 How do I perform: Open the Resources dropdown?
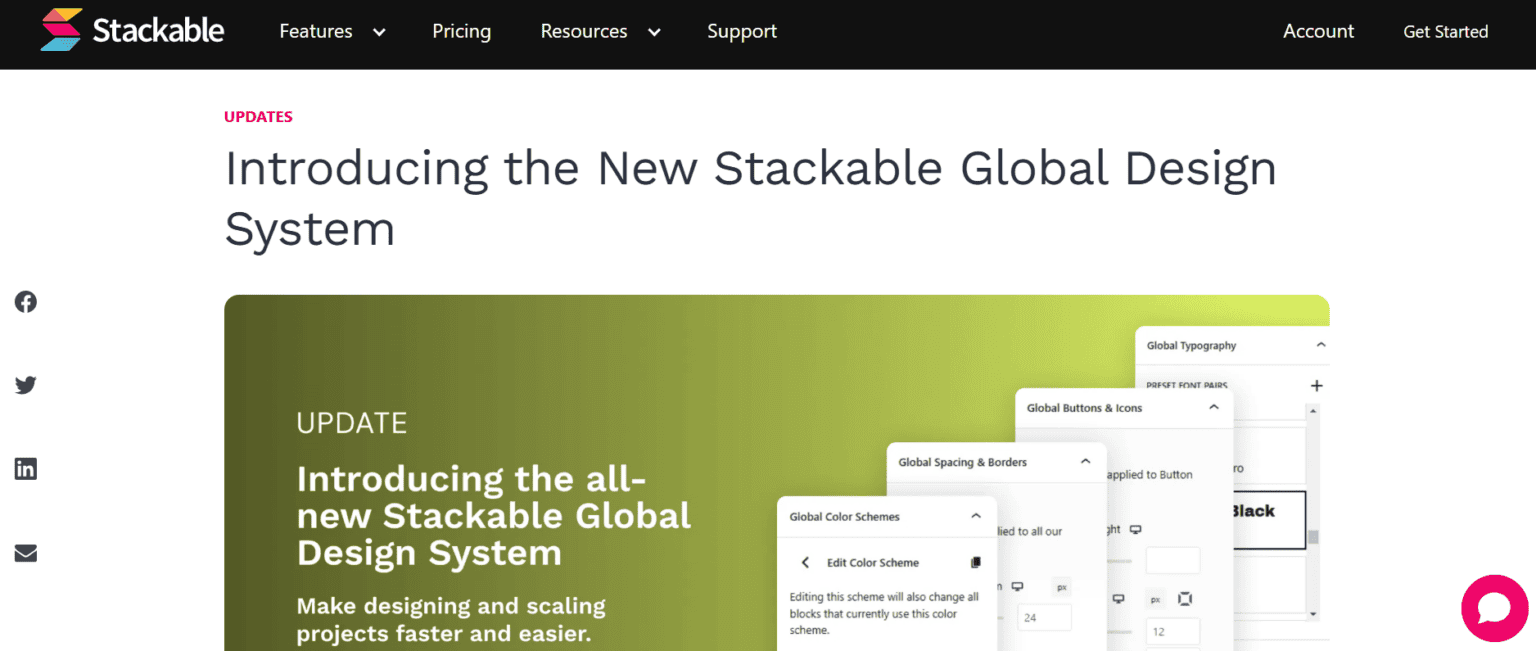pyautogui.click(x=600, y=31)
